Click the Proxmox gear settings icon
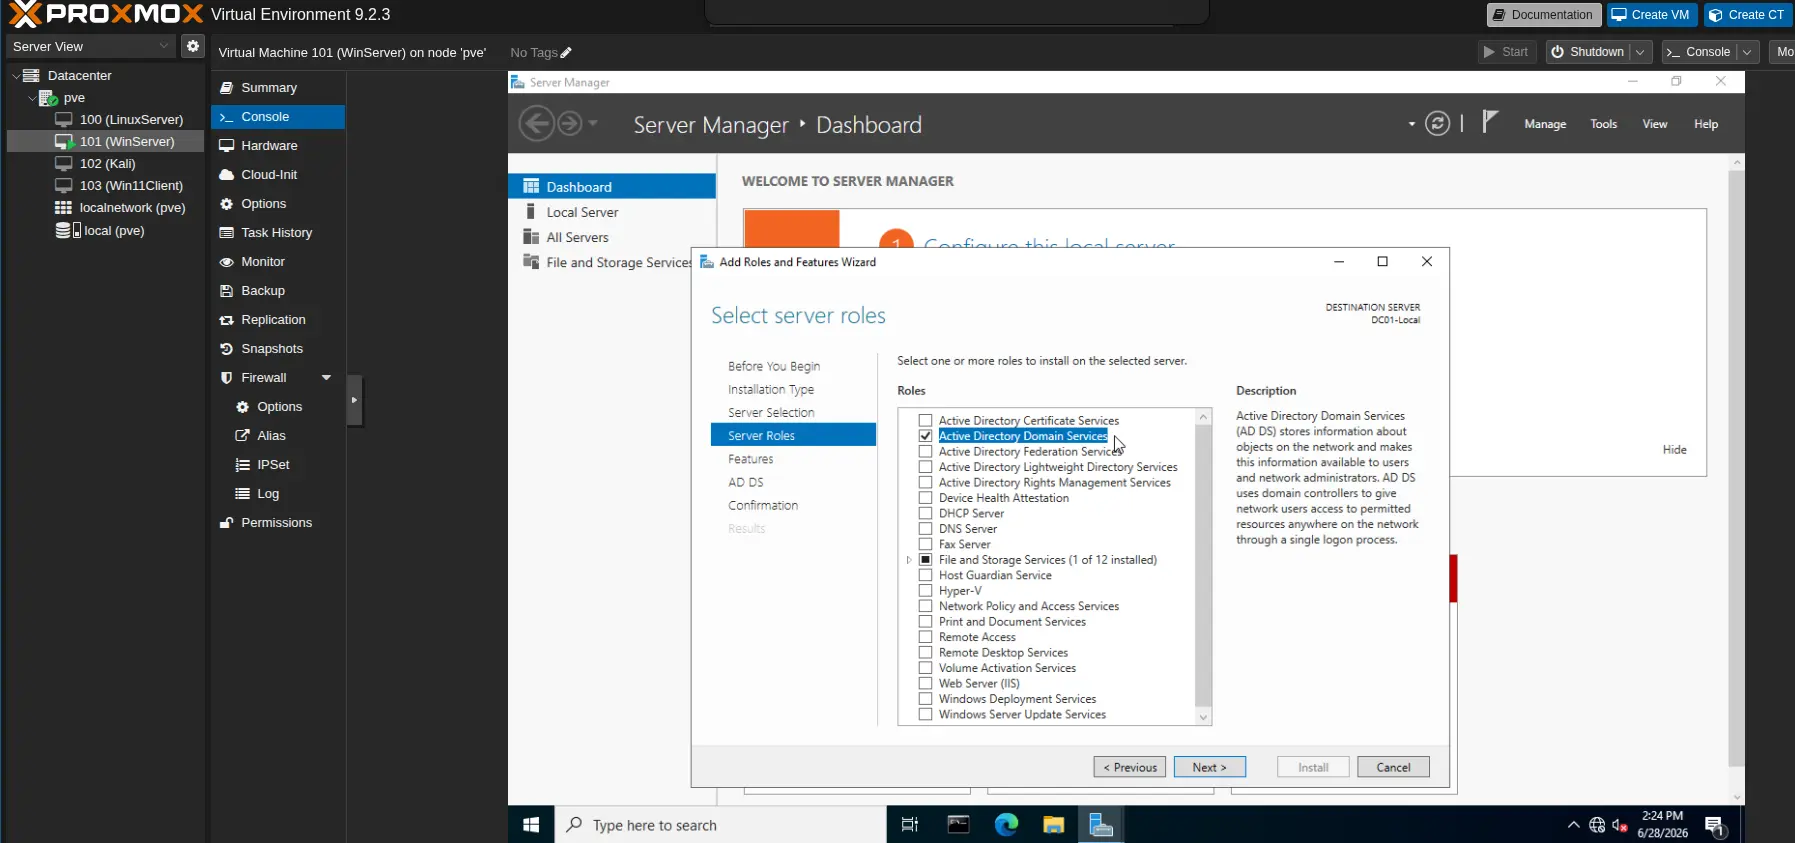This screenshot has height=843, width=1795. pyautogui.click(x=193, y=46)
